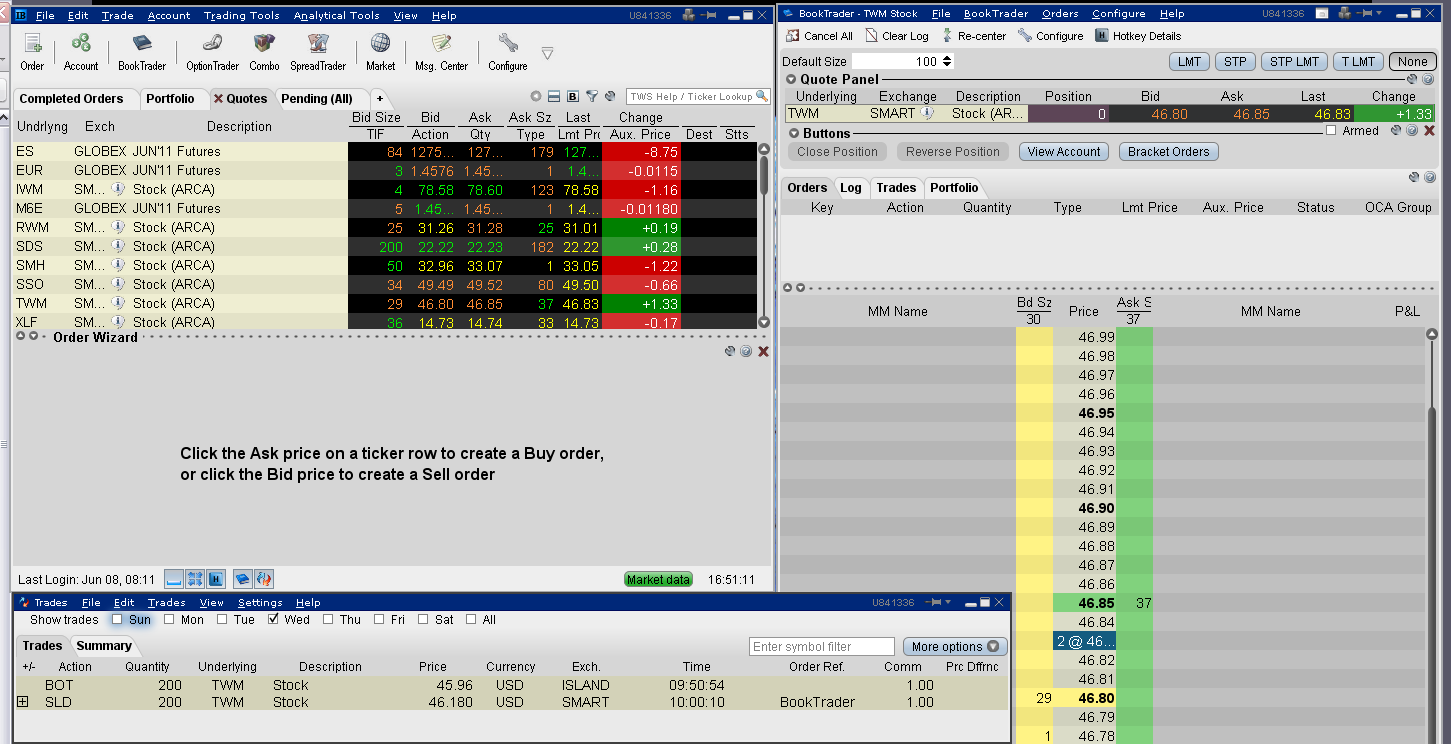Toggle the All show-trades checkbox
The image size is (1451, 744).
pos(472,619)
